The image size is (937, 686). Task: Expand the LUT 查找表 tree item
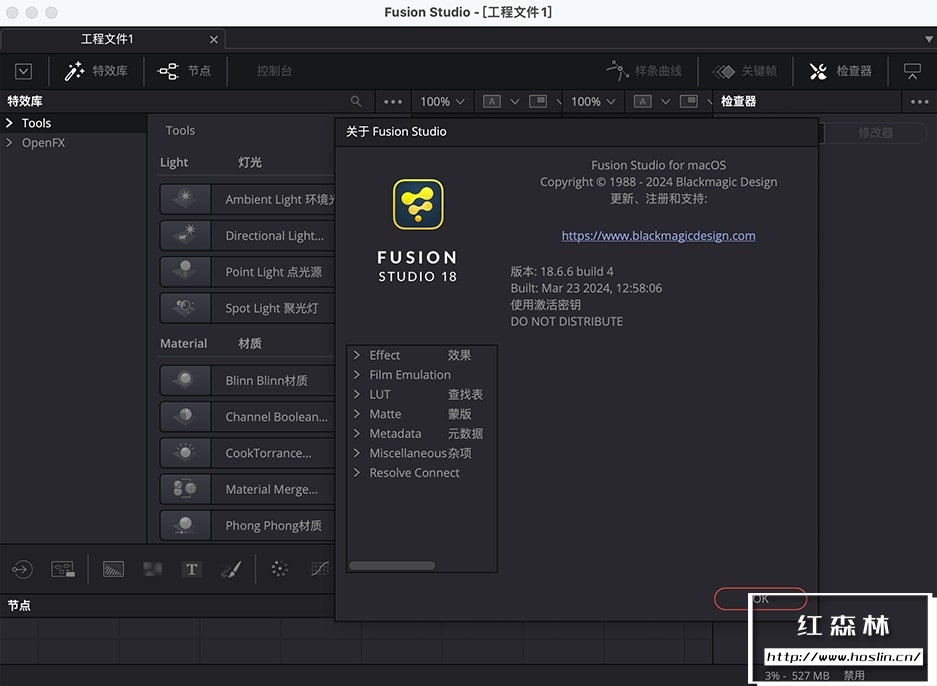coord(357,394)
